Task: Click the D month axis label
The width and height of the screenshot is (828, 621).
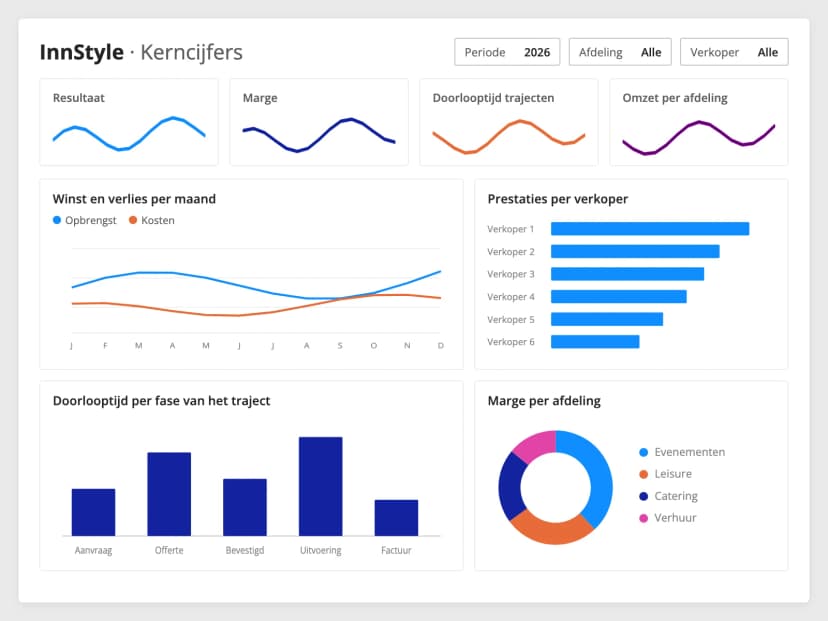Action: 441,345
